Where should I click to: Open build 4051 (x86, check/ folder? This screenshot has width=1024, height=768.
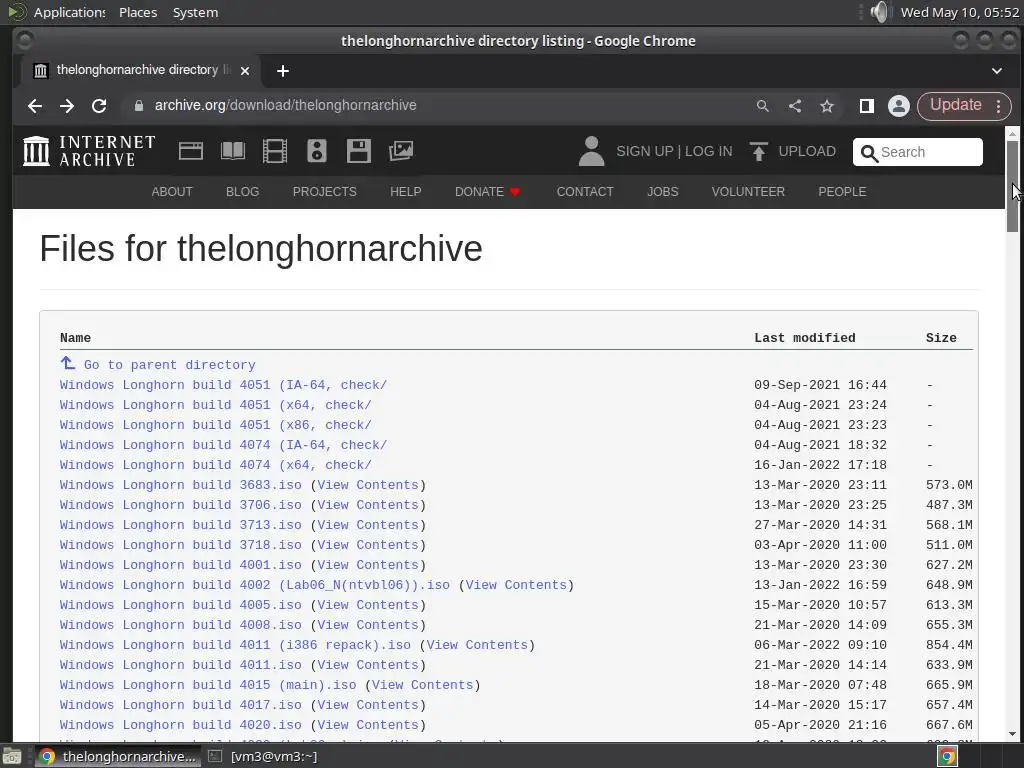pyautogui.click(x=216, y=425)
